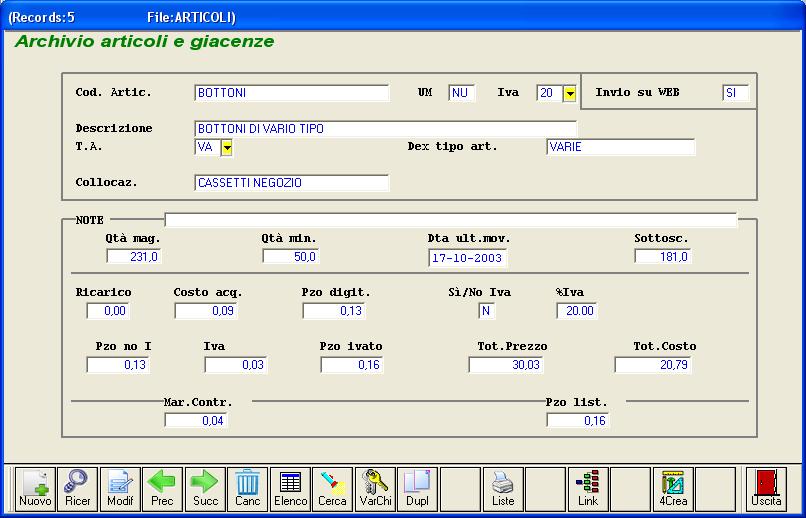Click the UM field showing NU
The image size is (806, 518).
click(x=462, y=93)
